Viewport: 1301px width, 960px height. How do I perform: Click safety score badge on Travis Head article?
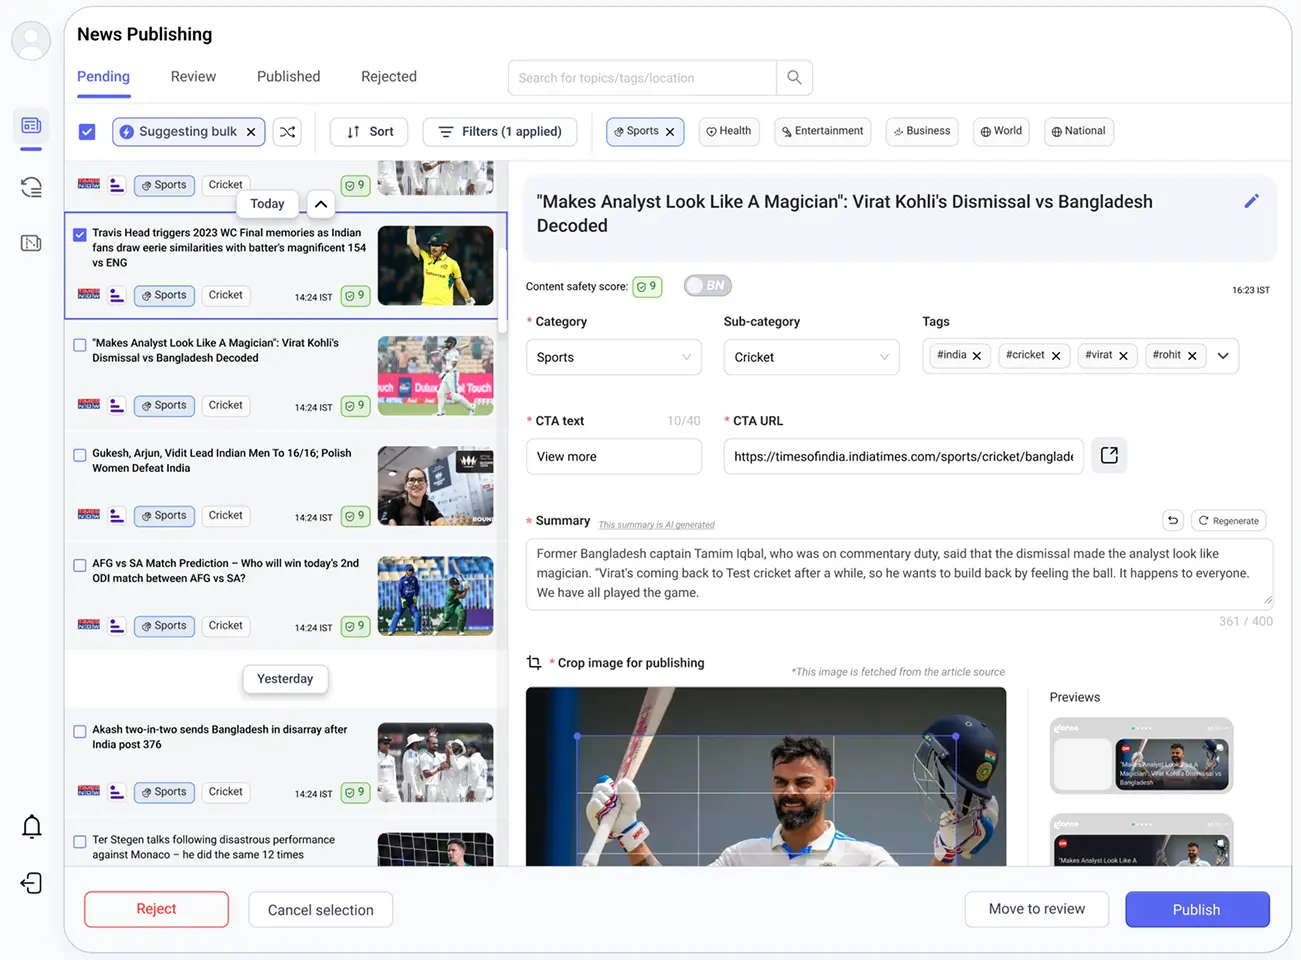[355, 296]
